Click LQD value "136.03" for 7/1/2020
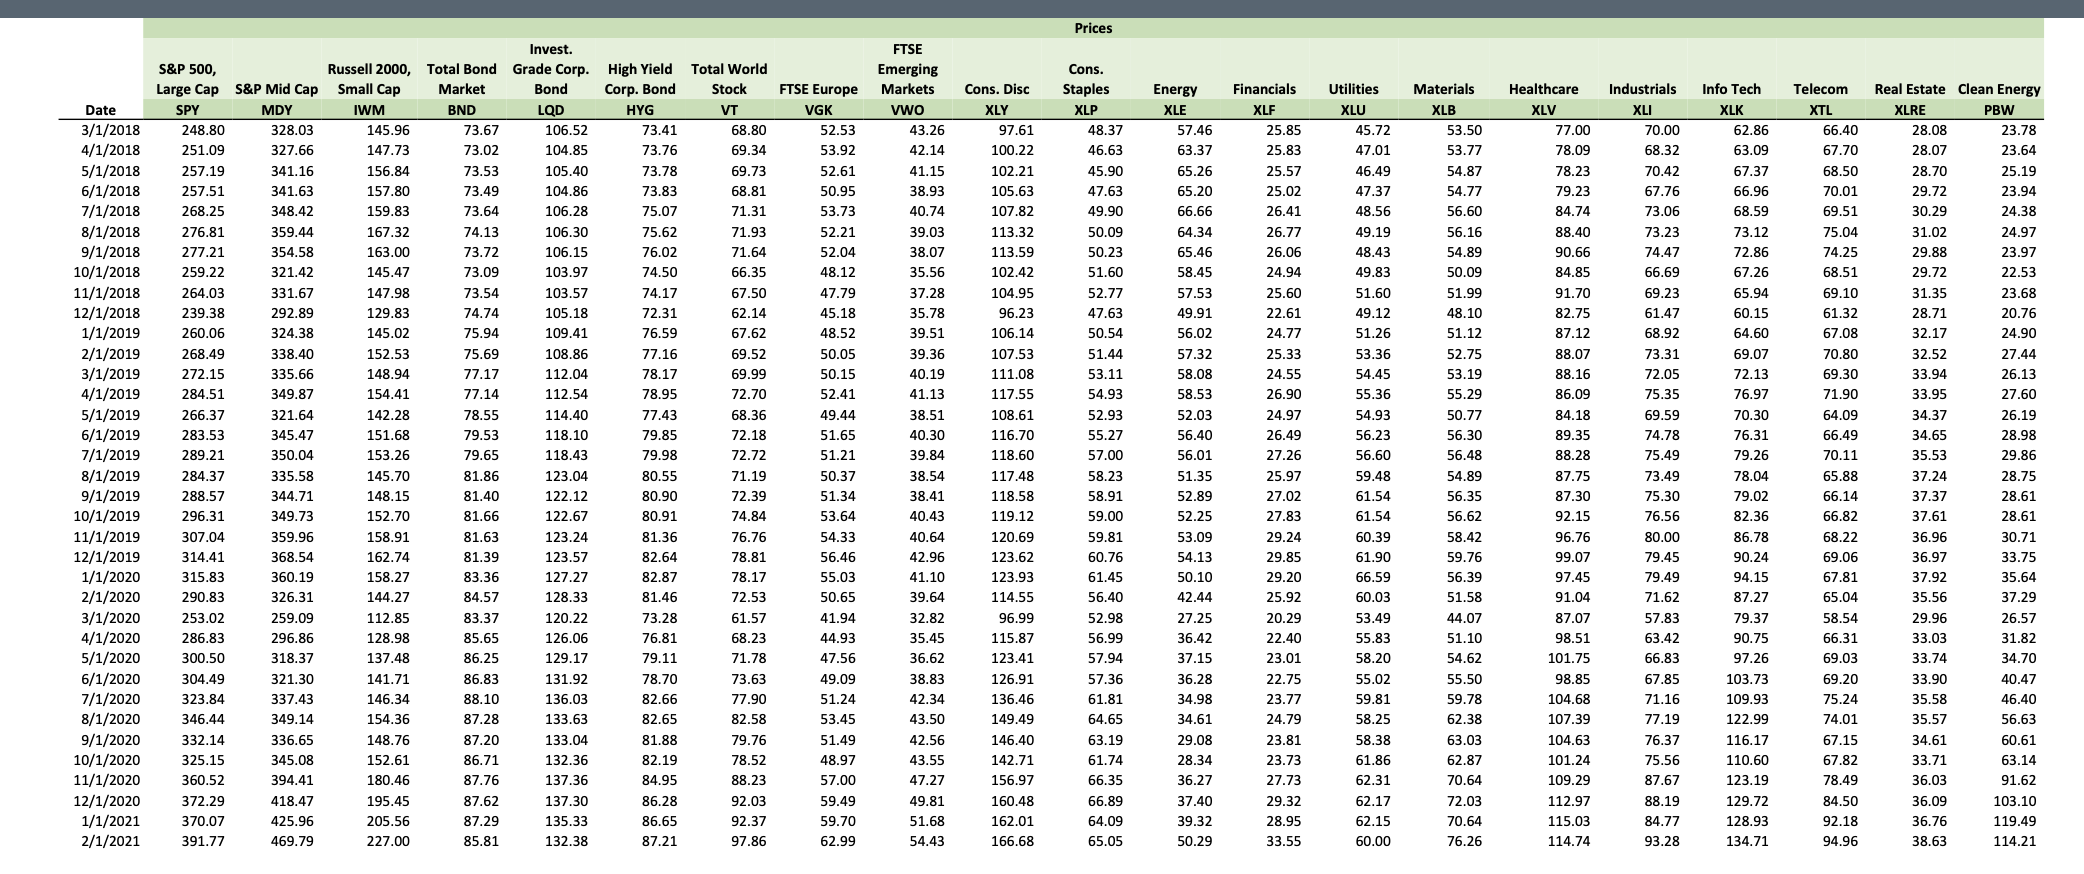 click(566, 699)
